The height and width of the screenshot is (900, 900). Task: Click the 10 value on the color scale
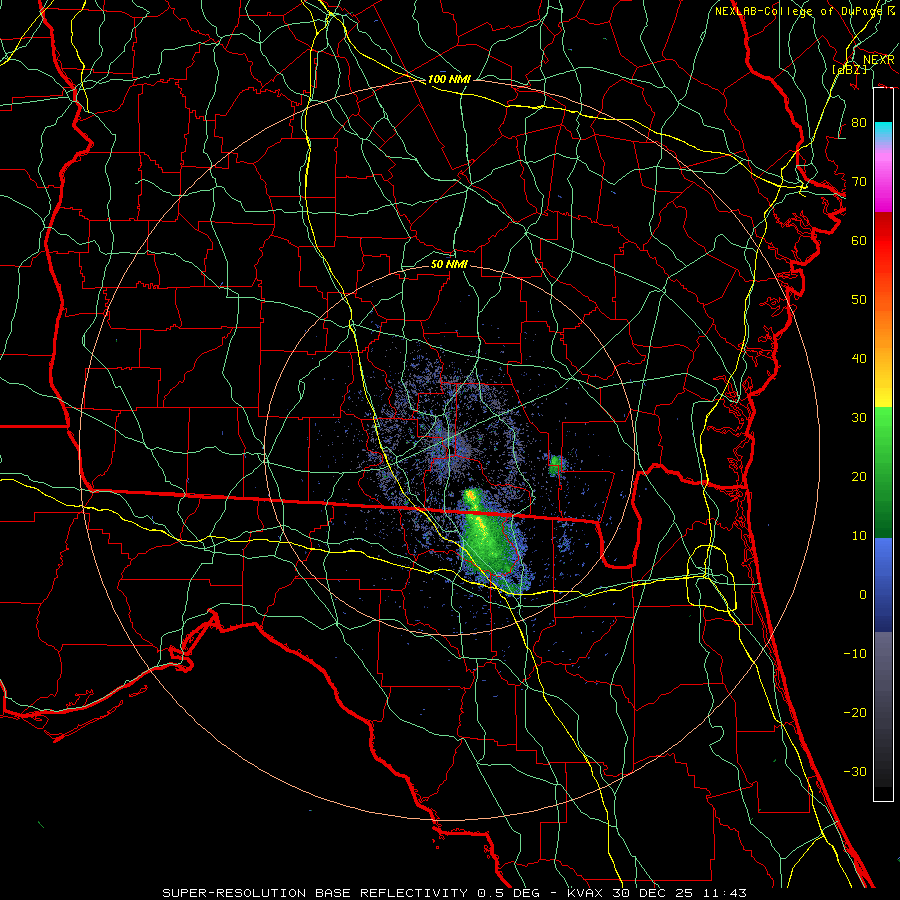pyautogui.click(x=859, y=536)
